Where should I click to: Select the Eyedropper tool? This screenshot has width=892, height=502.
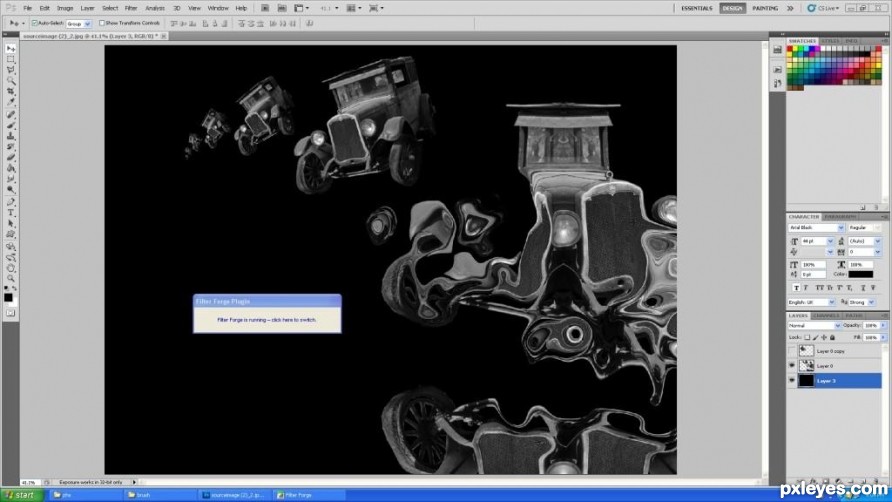[x=11, y=103]
